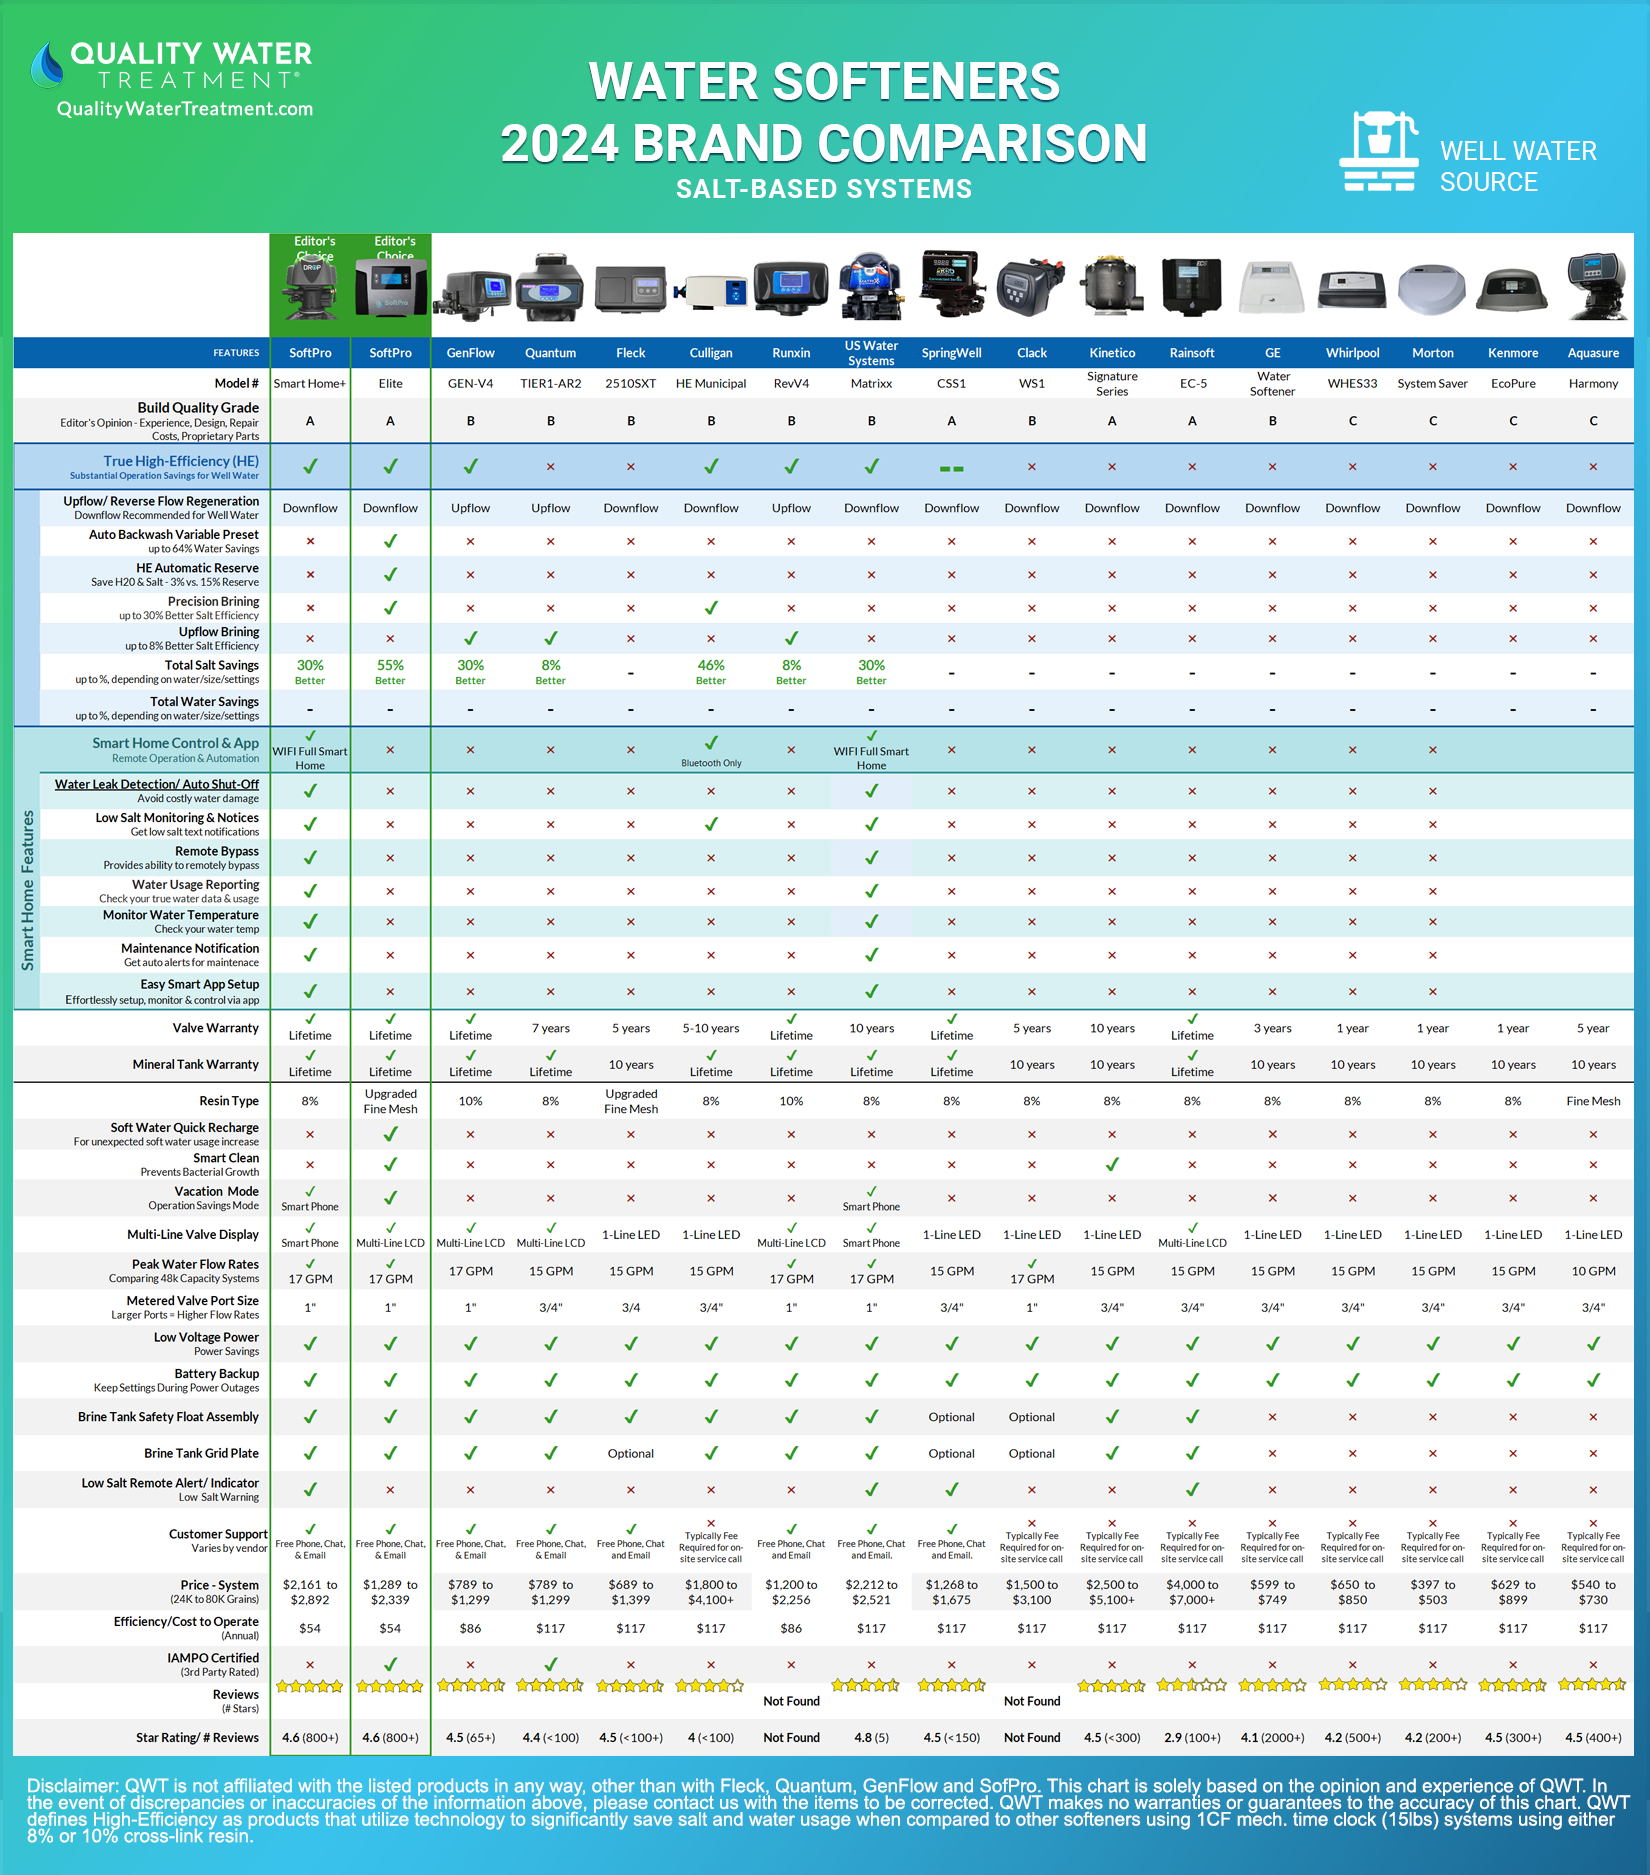Click the Quality Water Treatment droplet logo
This screenshot has height=1875, width=1650.
coord(46,66)
